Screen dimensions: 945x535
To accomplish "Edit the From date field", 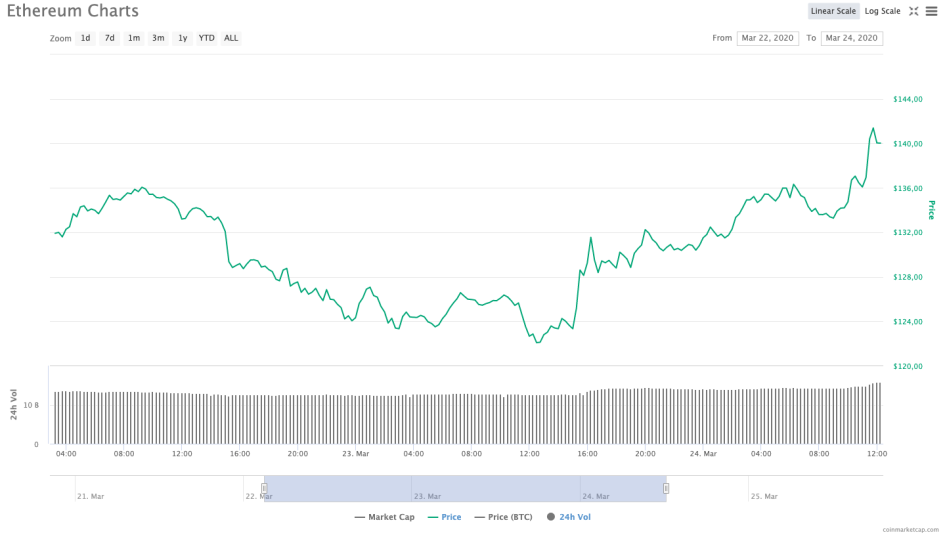I will click(767, 38).
